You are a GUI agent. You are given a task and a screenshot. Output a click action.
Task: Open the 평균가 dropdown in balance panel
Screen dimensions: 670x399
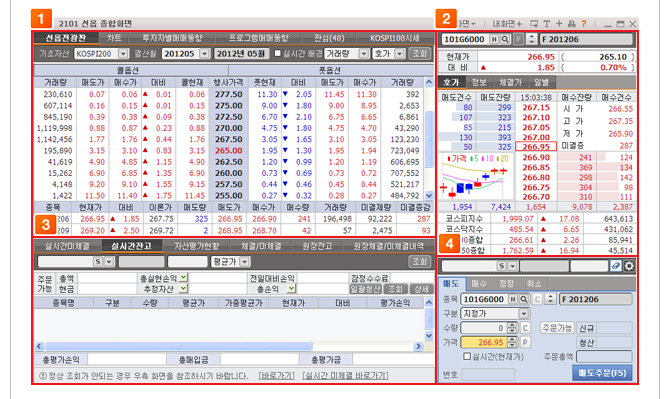tap(244, 261)
